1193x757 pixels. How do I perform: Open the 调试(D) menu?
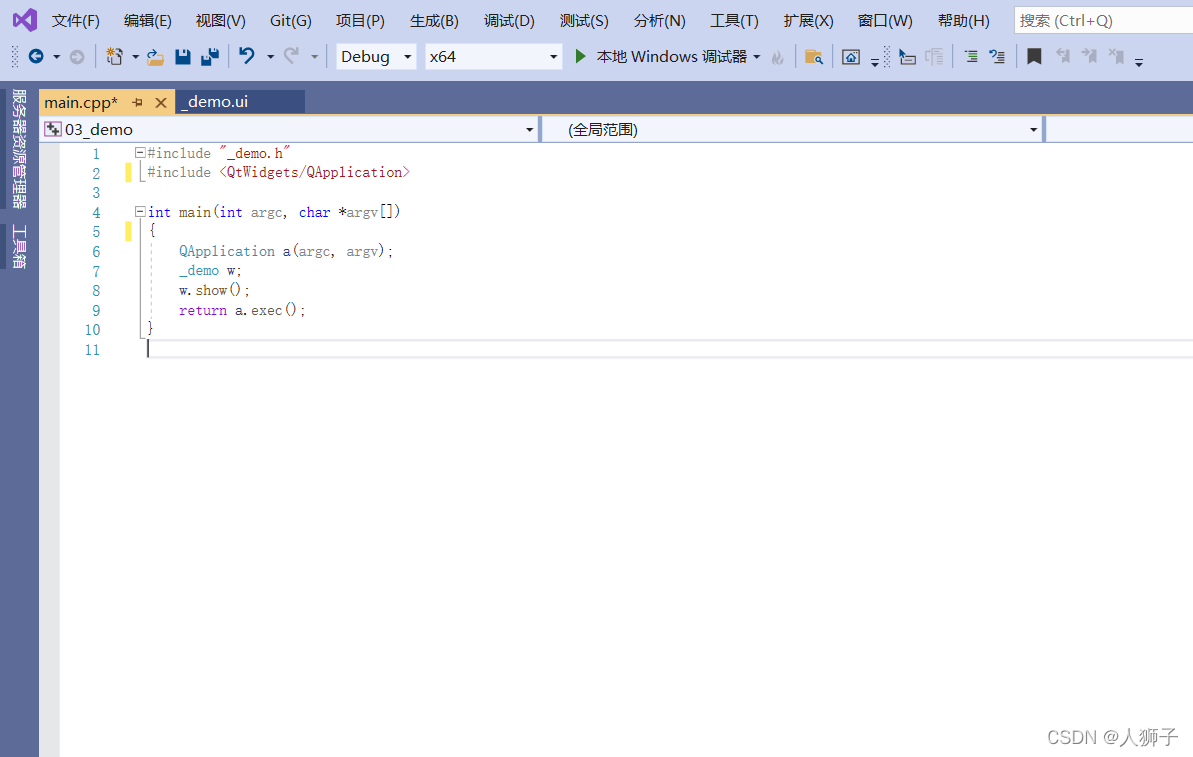509,21
